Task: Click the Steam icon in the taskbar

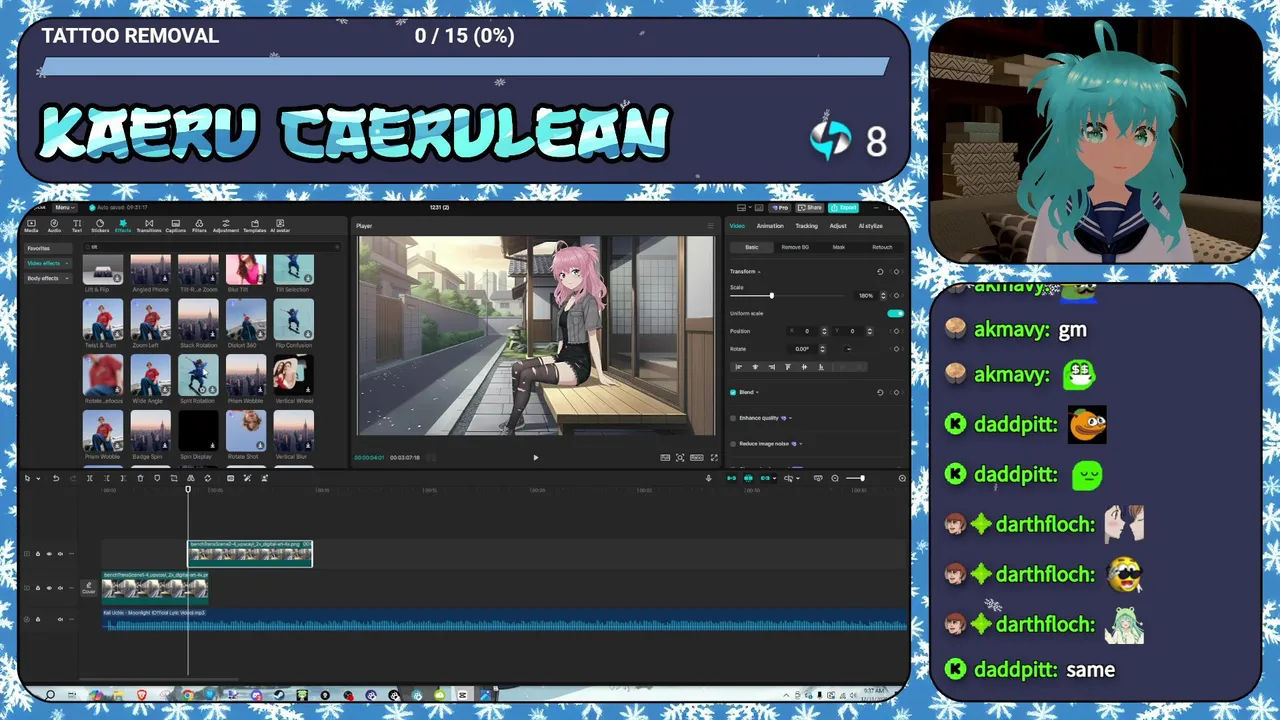Action: (278, 695)
